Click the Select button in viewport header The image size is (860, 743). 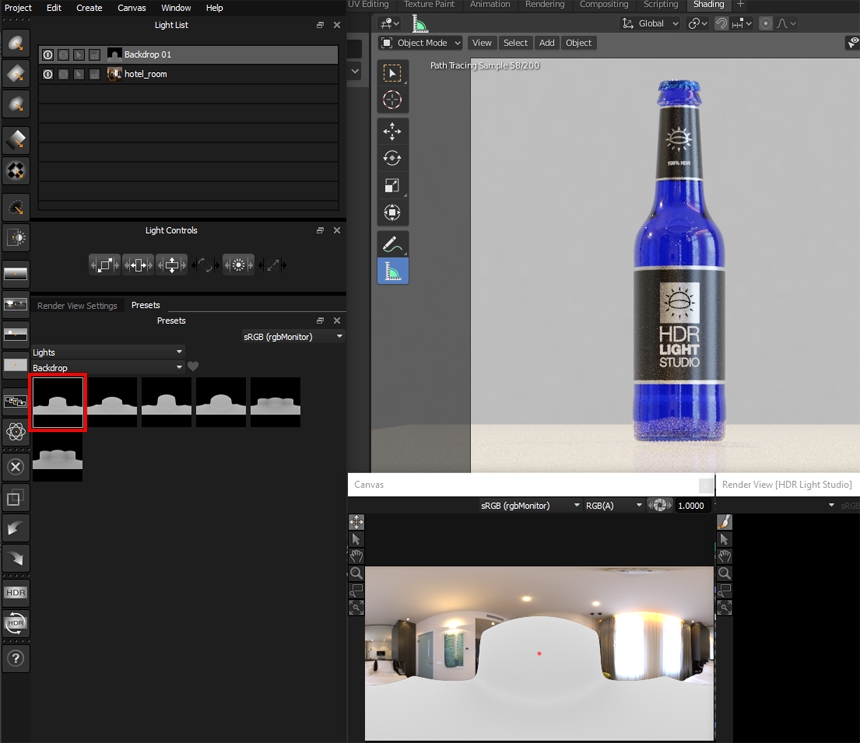515,43
